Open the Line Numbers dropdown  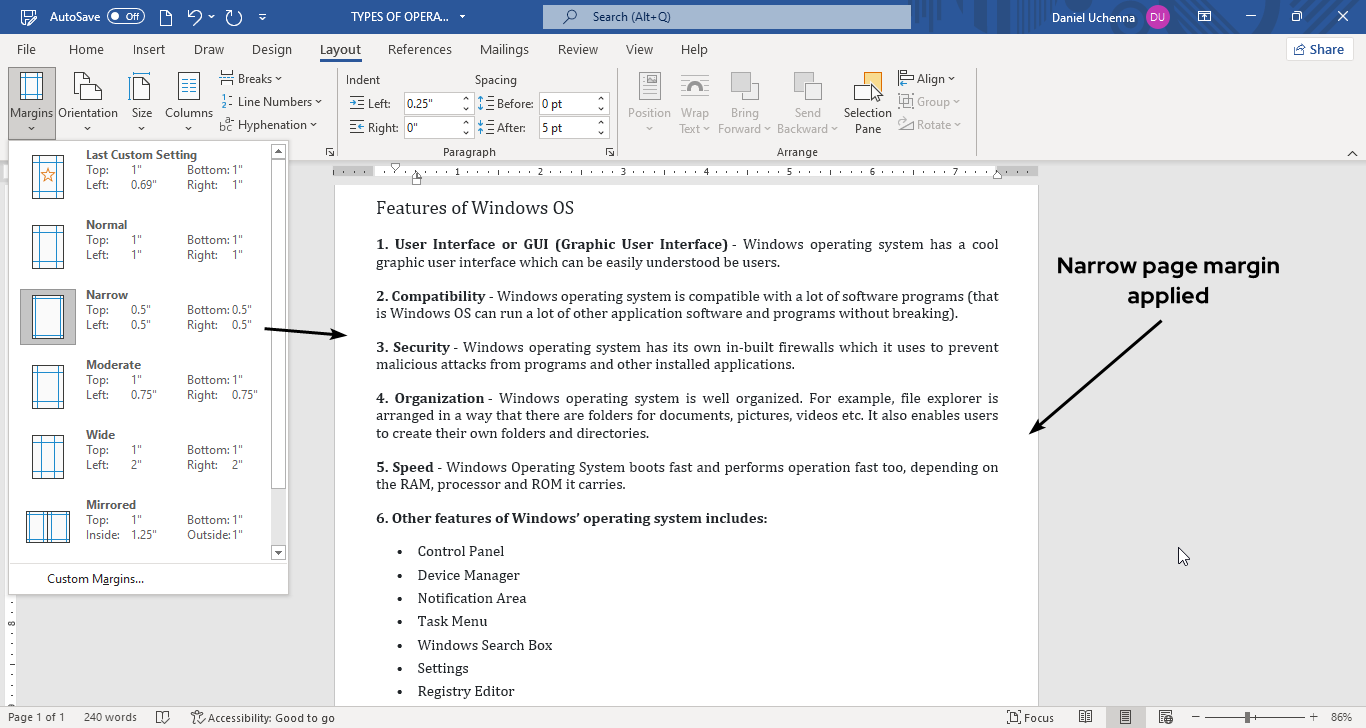coord(272,102)
